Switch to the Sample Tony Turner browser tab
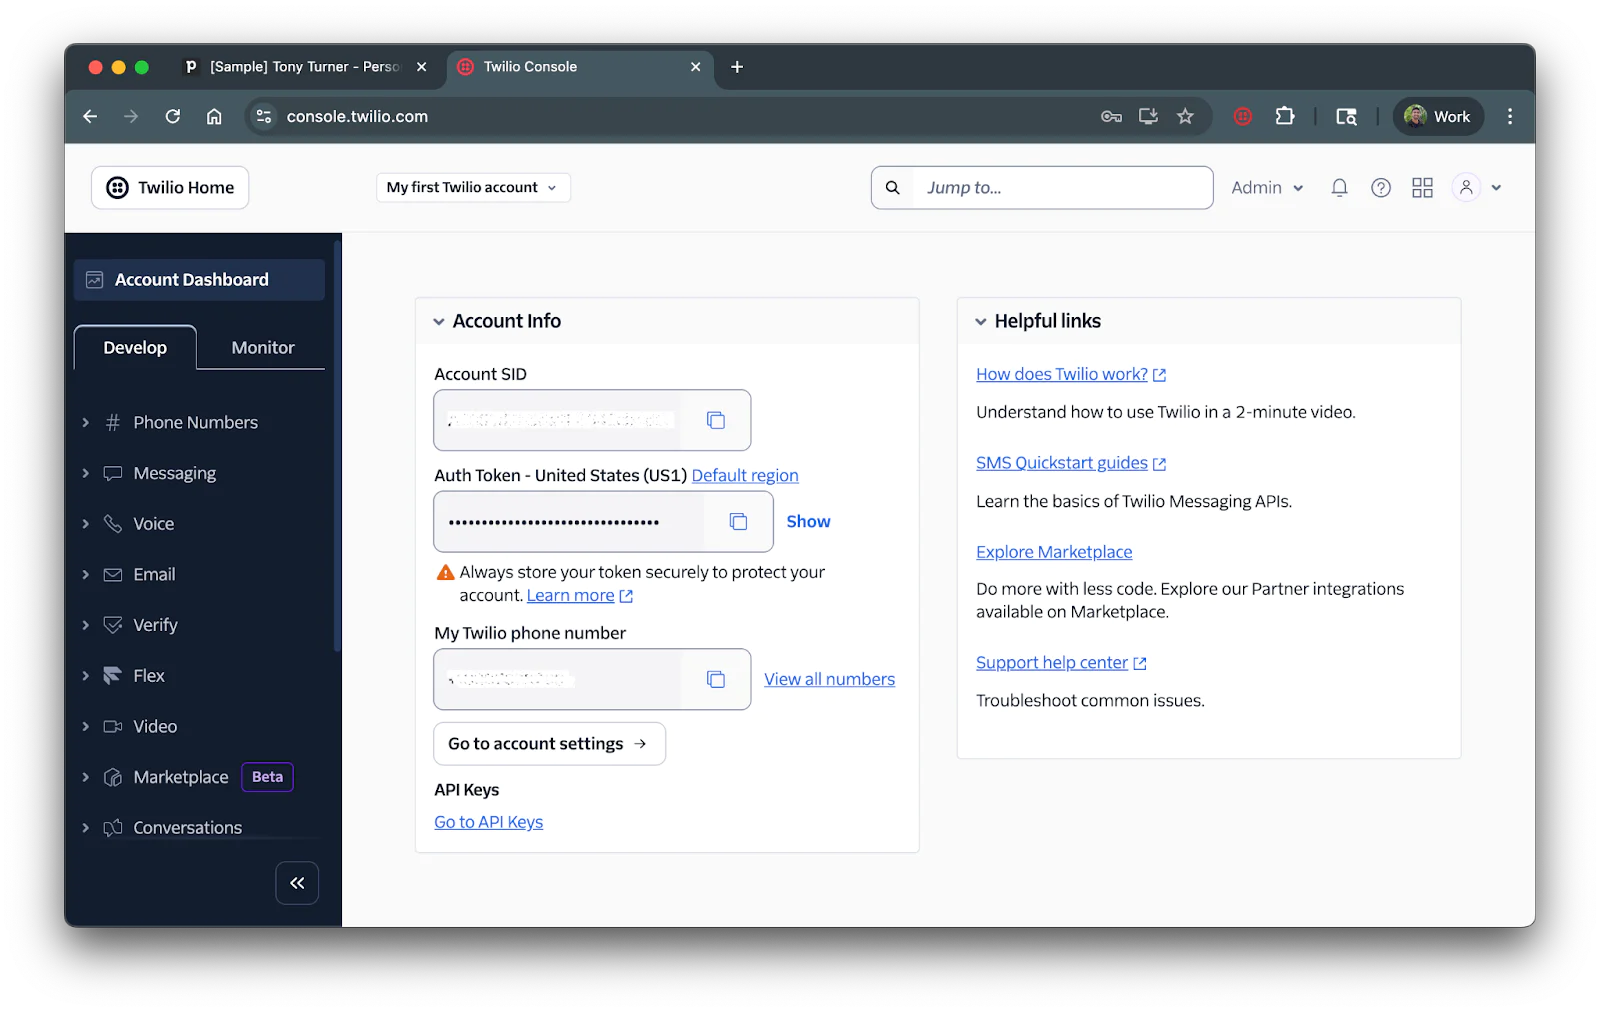 [x=300, y=67]
